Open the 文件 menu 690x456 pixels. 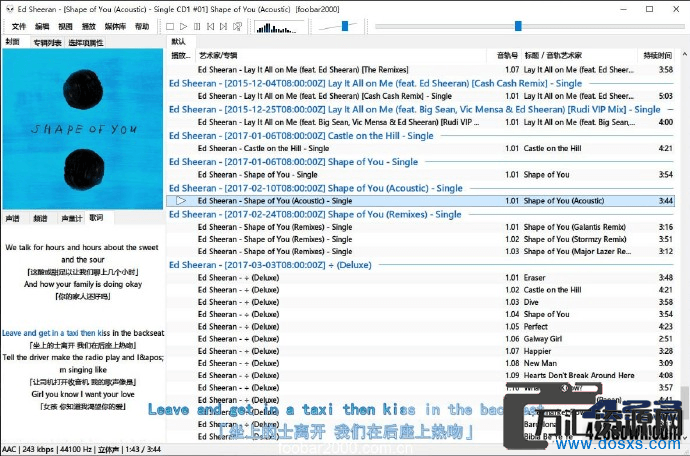coord(18,26)
